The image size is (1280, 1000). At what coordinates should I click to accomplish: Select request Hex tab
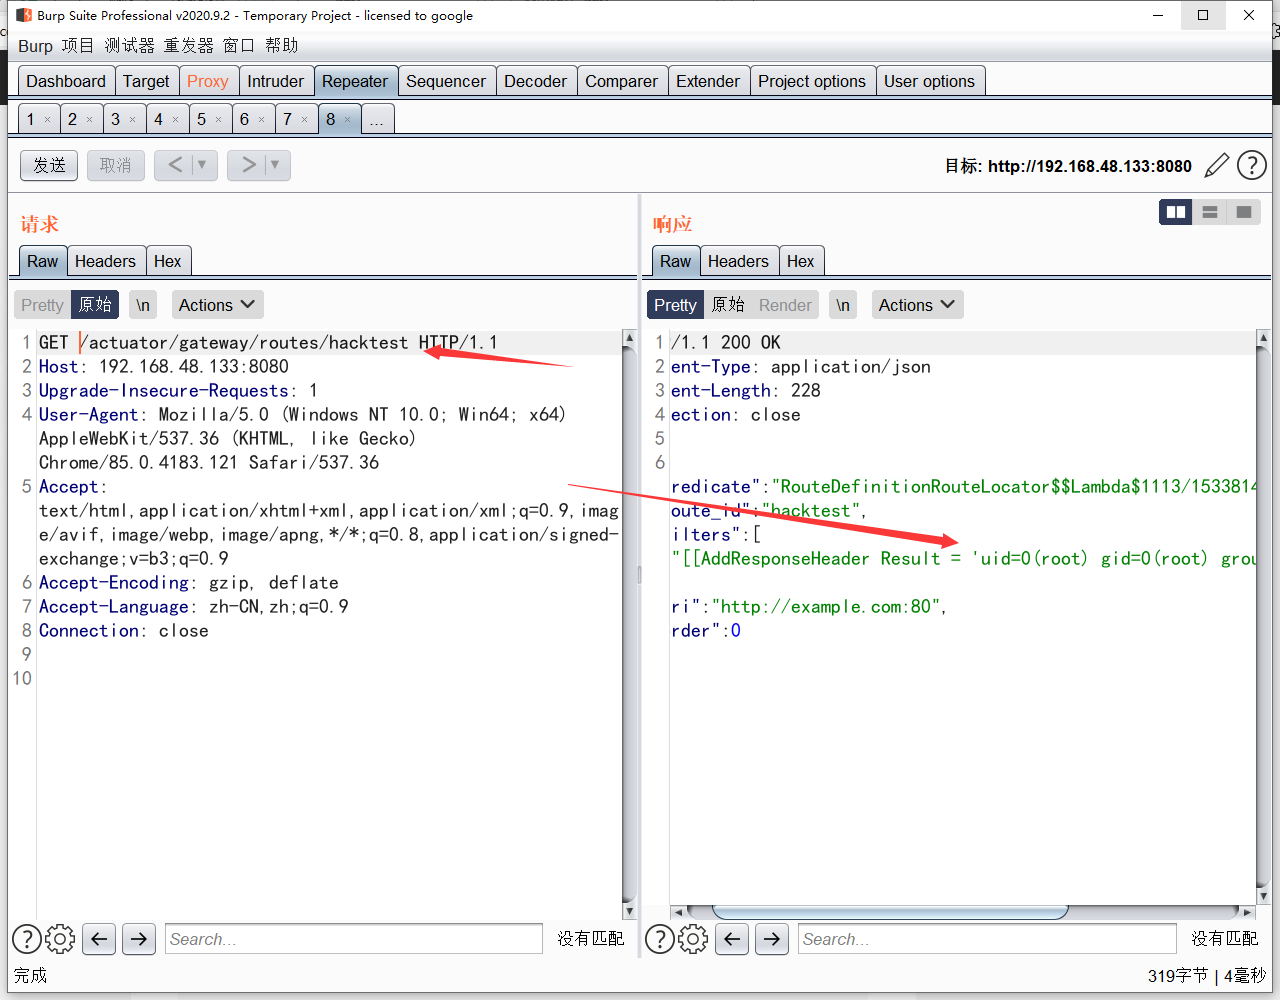tap(168, 261)
